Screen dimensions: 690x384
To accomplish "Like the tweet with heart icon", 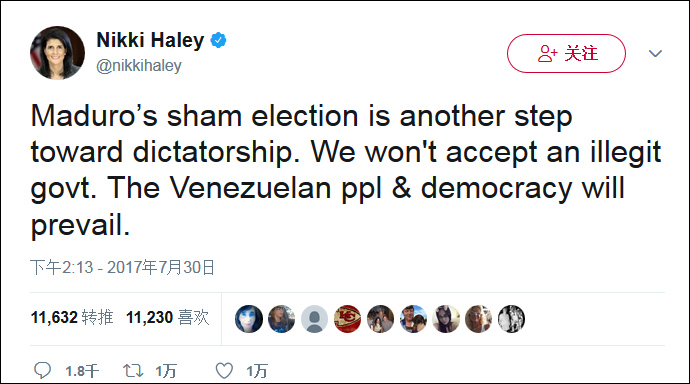I will [x=224, y=371].
